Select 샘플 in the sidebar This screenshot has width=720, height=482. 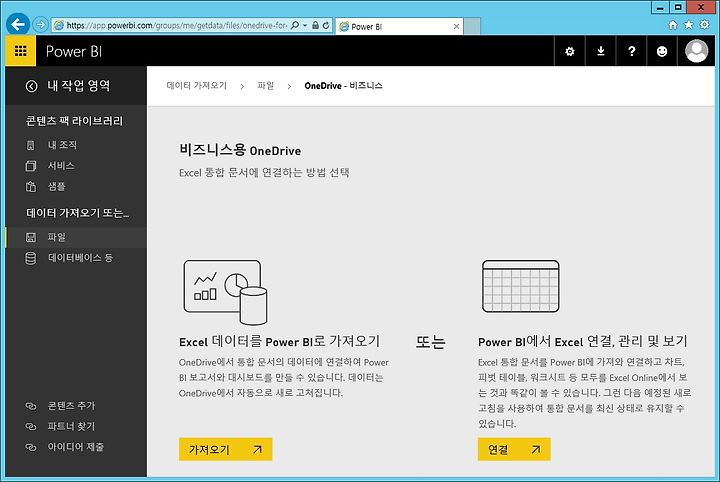click(x=56, y=186)
